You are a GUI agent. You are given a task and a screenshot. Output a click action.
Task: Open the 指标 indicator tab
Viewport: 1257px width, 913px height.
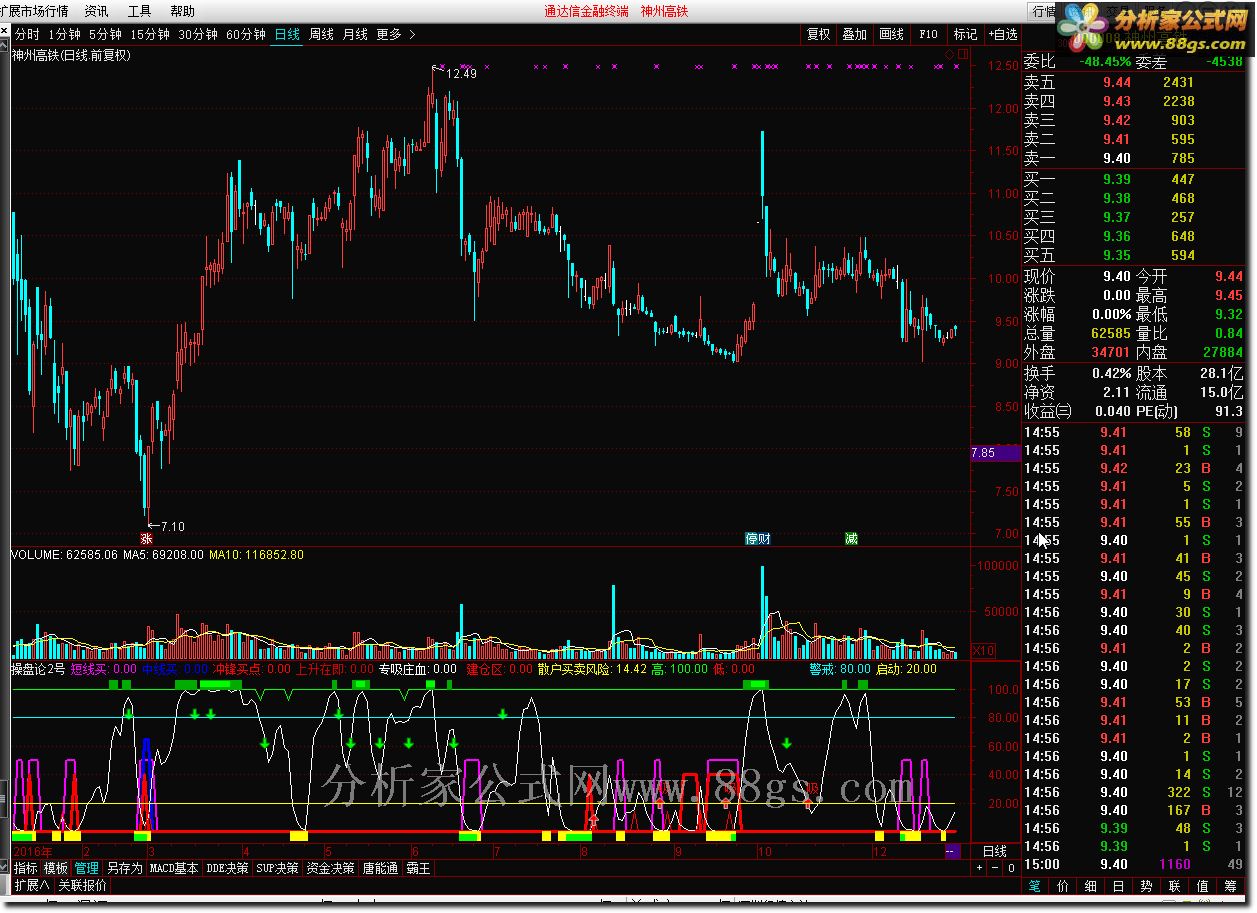coord(25,868)
